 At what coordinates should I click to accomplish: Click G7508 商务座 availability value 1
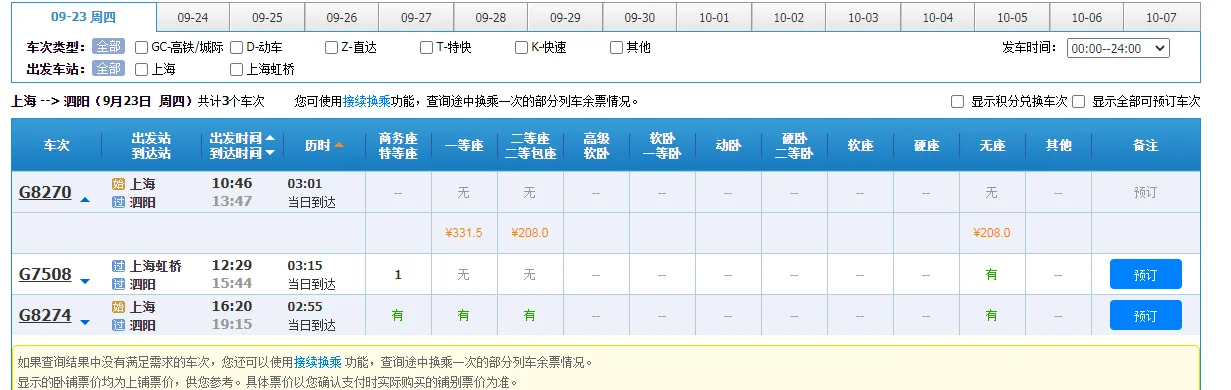[x=397, y=274]
